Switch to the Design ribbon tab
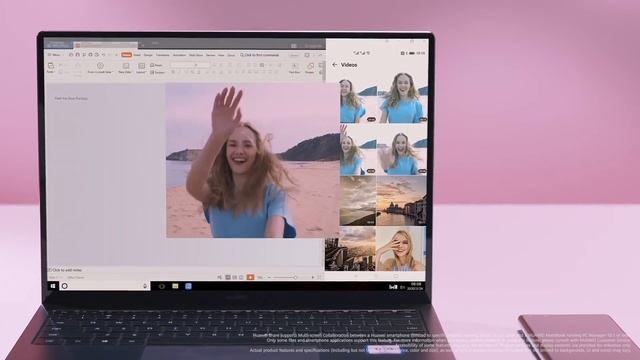Viewport: 640px width, 360px height. coord(148,55)
